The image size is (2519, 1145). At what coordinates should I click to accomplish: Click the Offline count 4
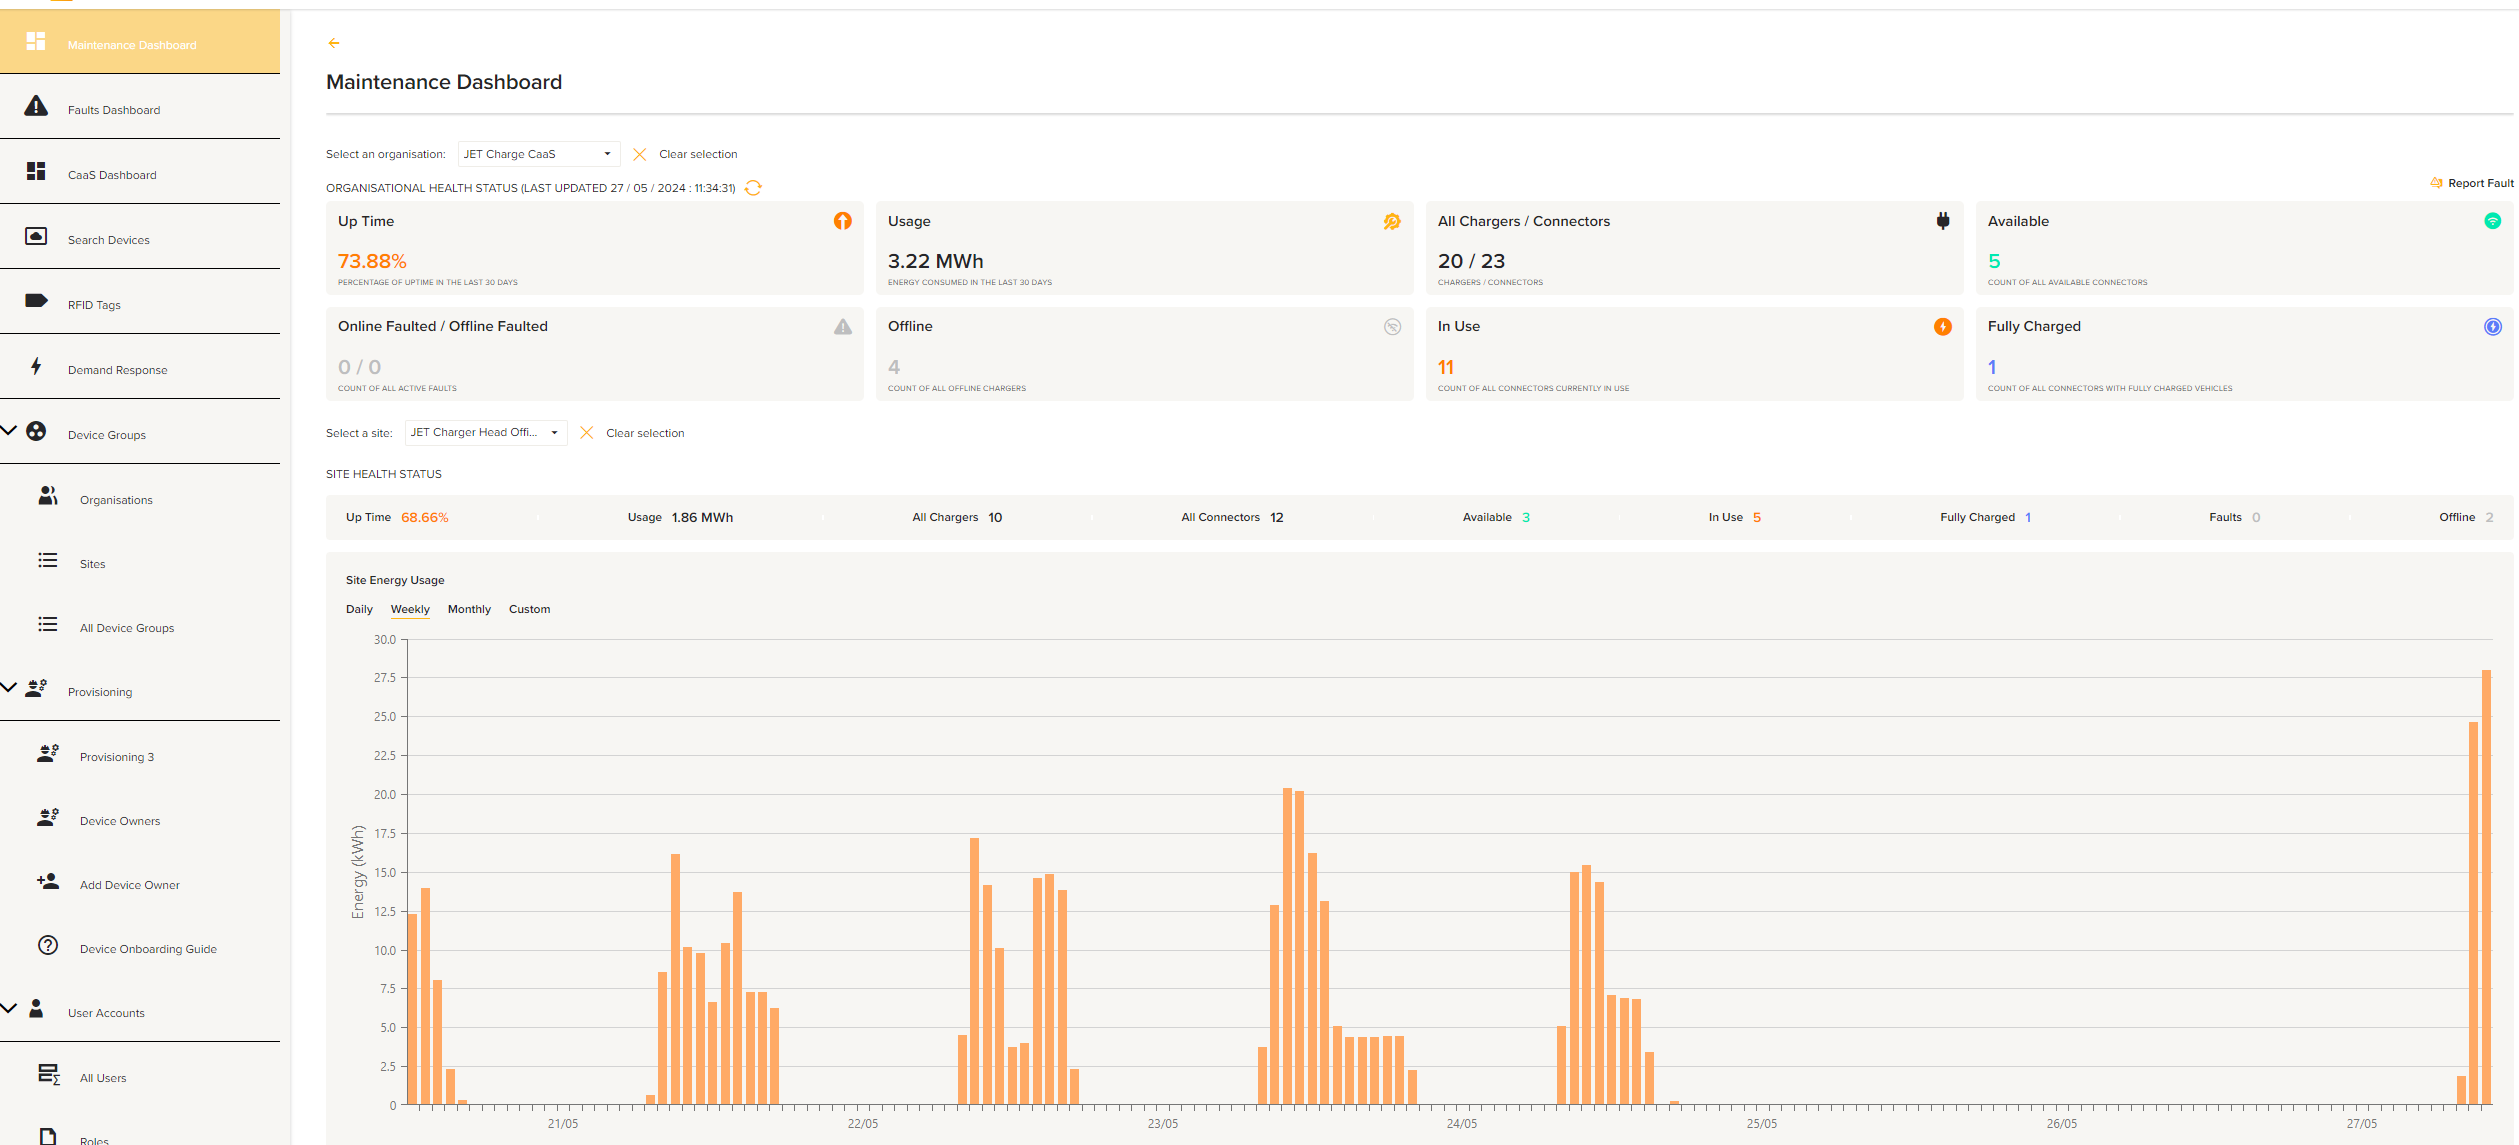[894, 367]
